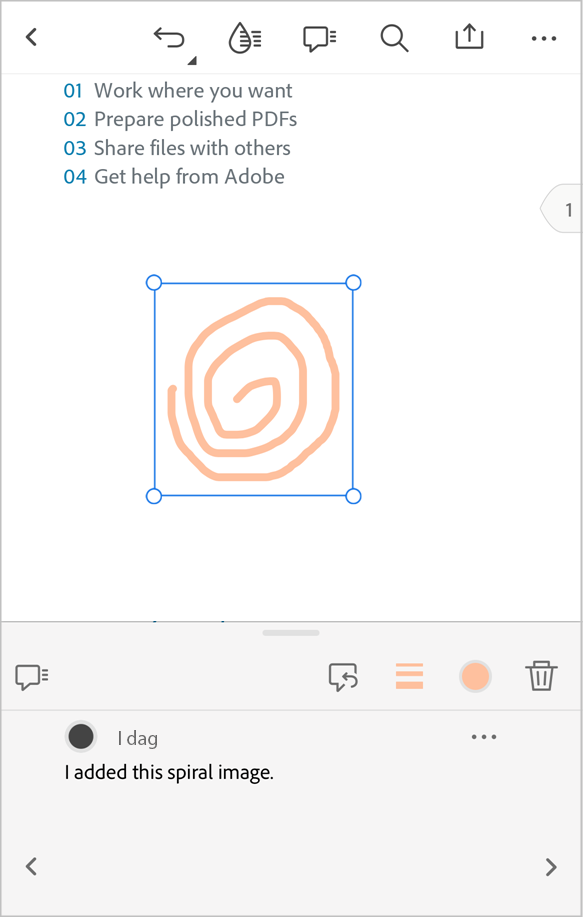Open the overflow menu with three dots
This screenshot has width=583, height=917.
[x=544, y=37]
